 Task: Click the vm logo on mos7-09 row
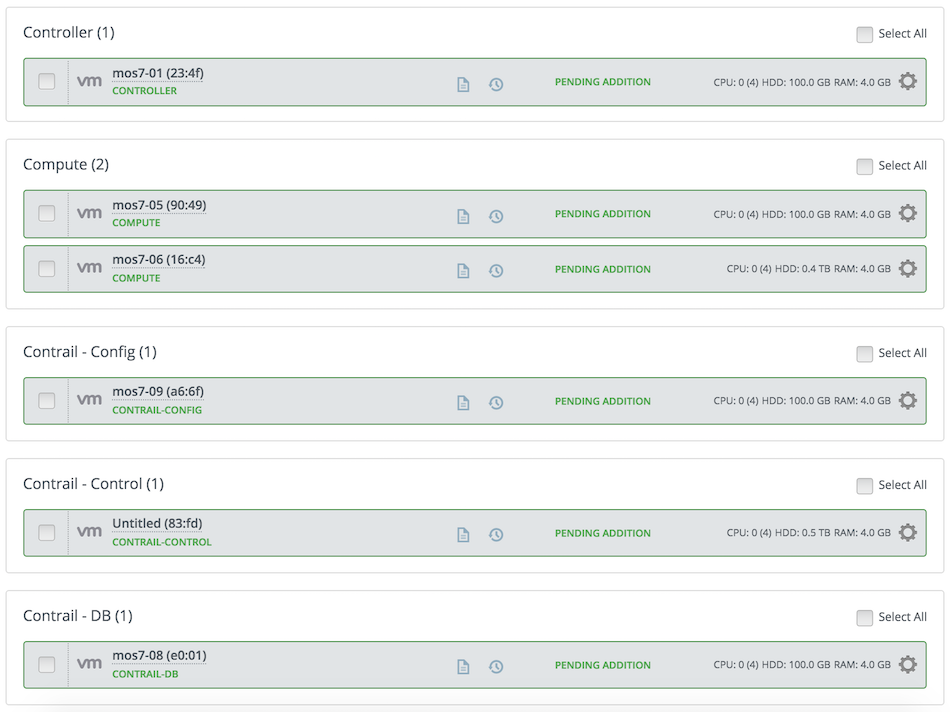(x=89, y=400)
